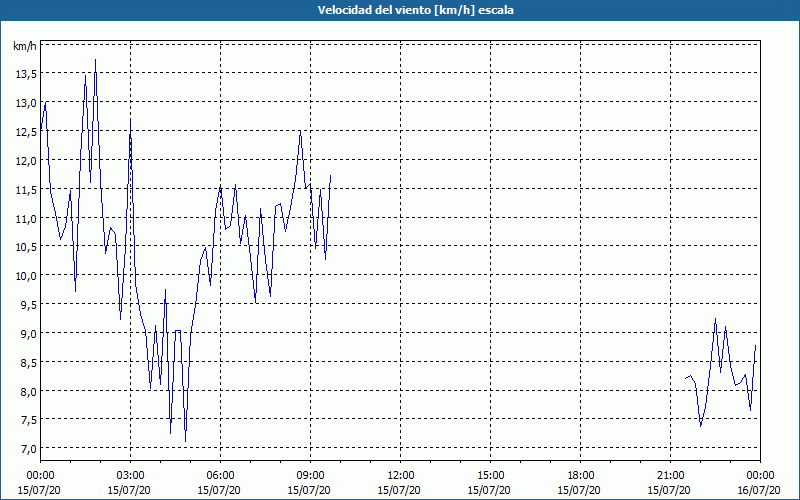Click the '15/07/20' date under 15:00
Image resolution: width=800 pixels, height=500 pixels.
point(489,490)
